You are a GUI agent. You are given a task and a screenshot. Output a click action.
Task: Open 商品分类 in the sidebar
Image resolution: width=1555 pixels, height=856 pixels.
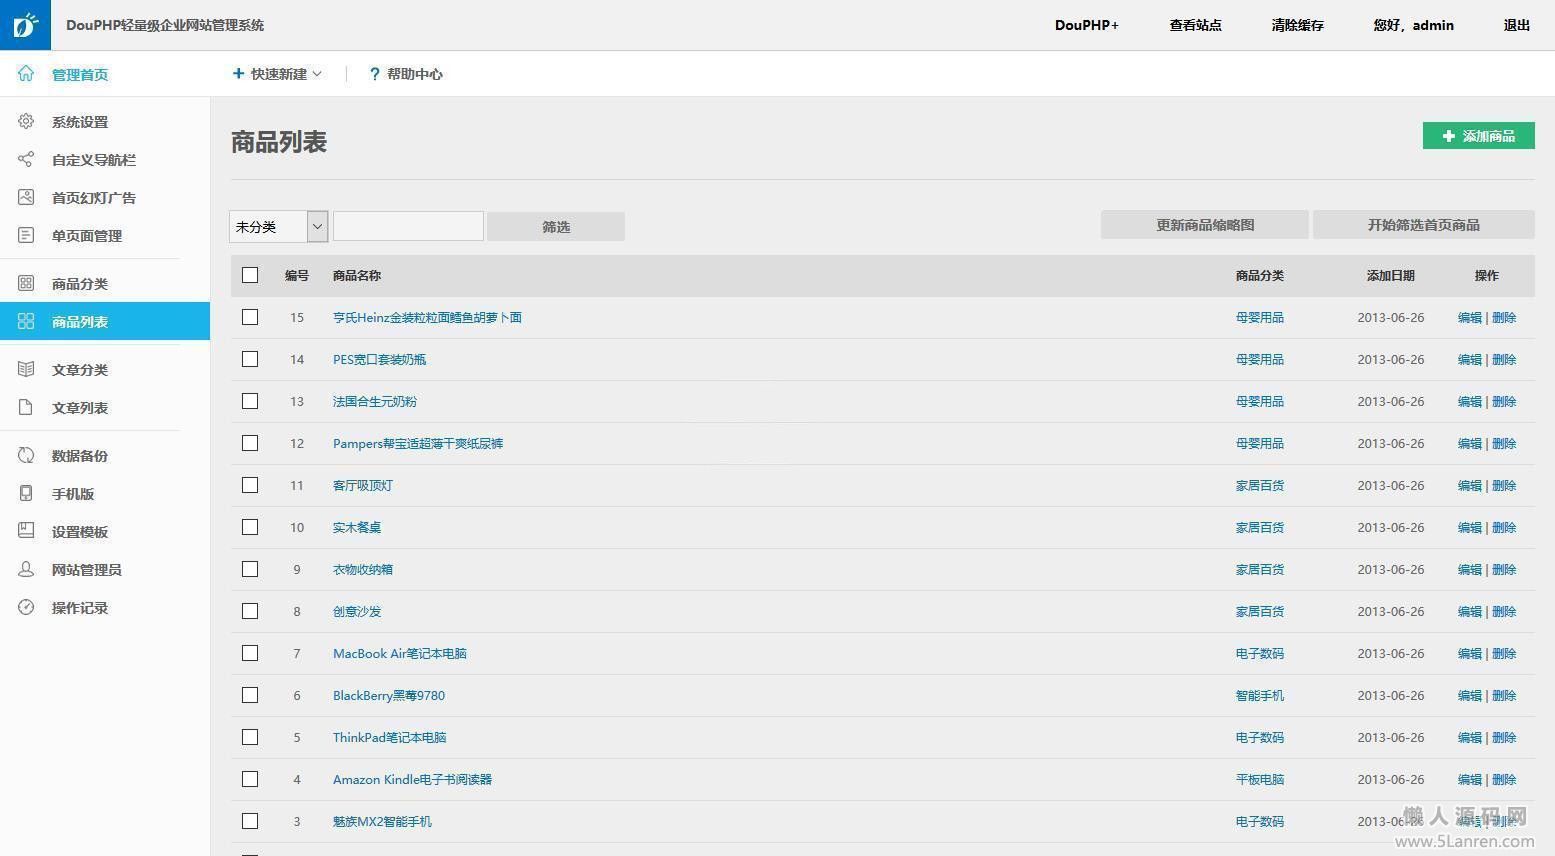(80, 284)
